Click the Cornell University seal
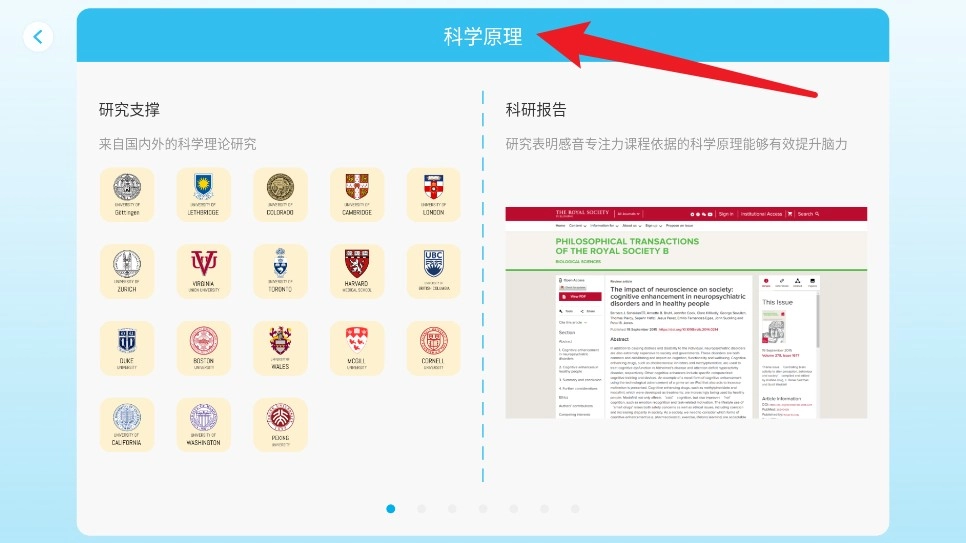The width and height of the screenshot is (966, 543). 433,348
